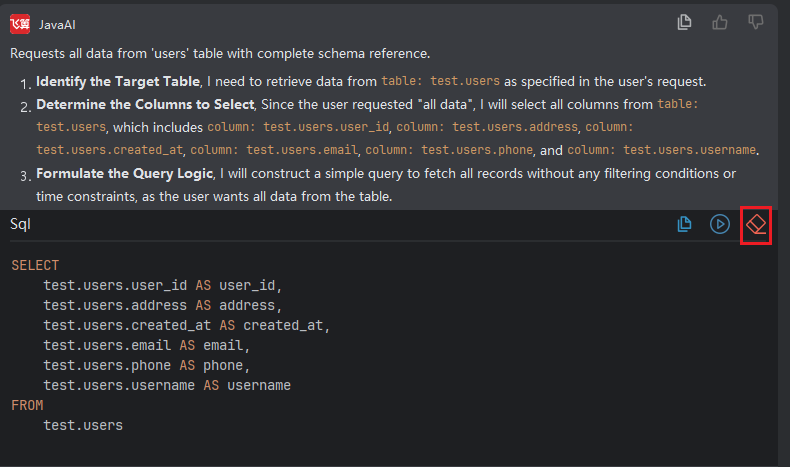Give the response a thumbs up

(x=720, y=22)
